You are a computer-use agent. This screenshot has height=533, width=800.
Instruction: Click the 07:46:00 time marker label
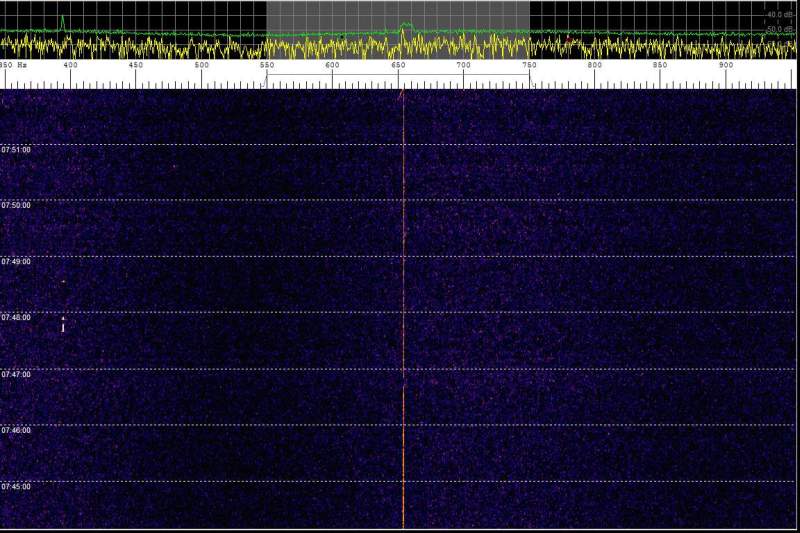(16, 430)
